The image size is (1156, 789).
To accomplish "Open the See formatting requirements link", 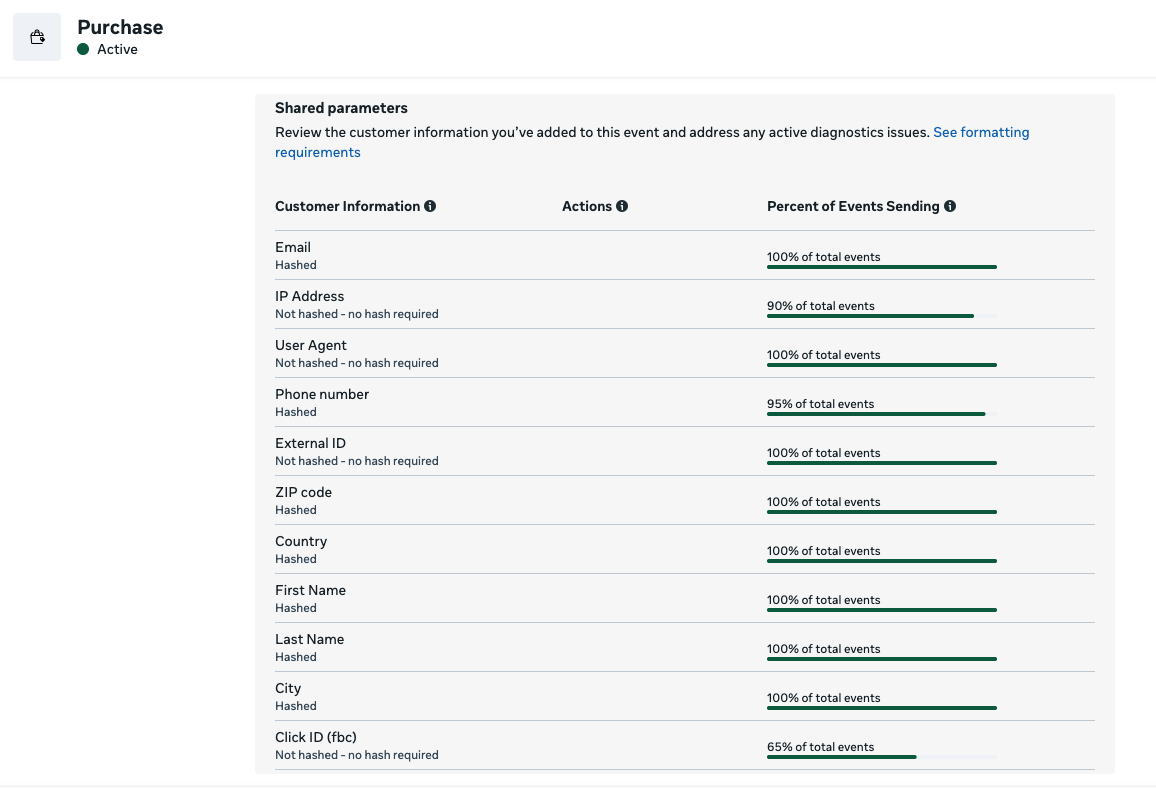I will pyautogui.click(x=980, y=132).
